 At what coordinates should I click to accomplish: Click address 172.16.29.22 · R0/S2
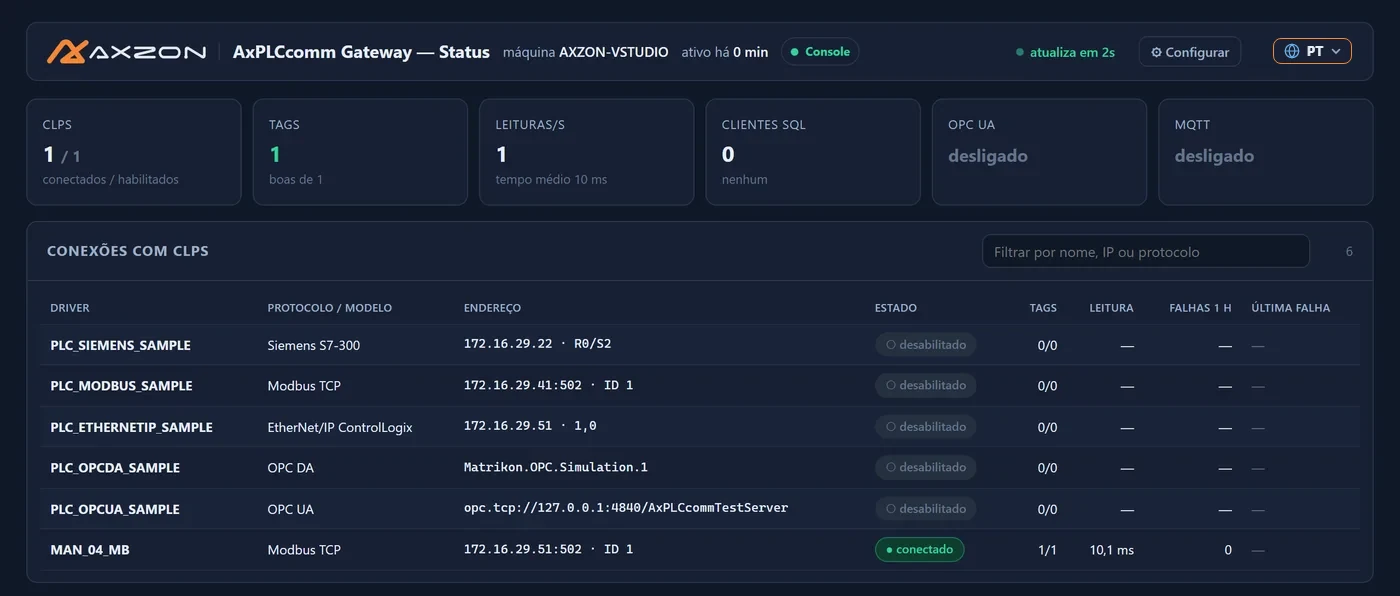click(x=538, y=344)
